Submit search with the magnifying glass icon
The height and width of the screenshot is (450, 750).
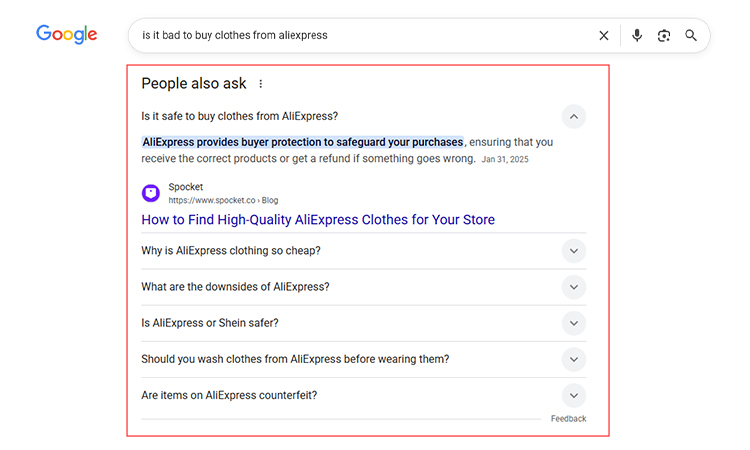point(691,35)
